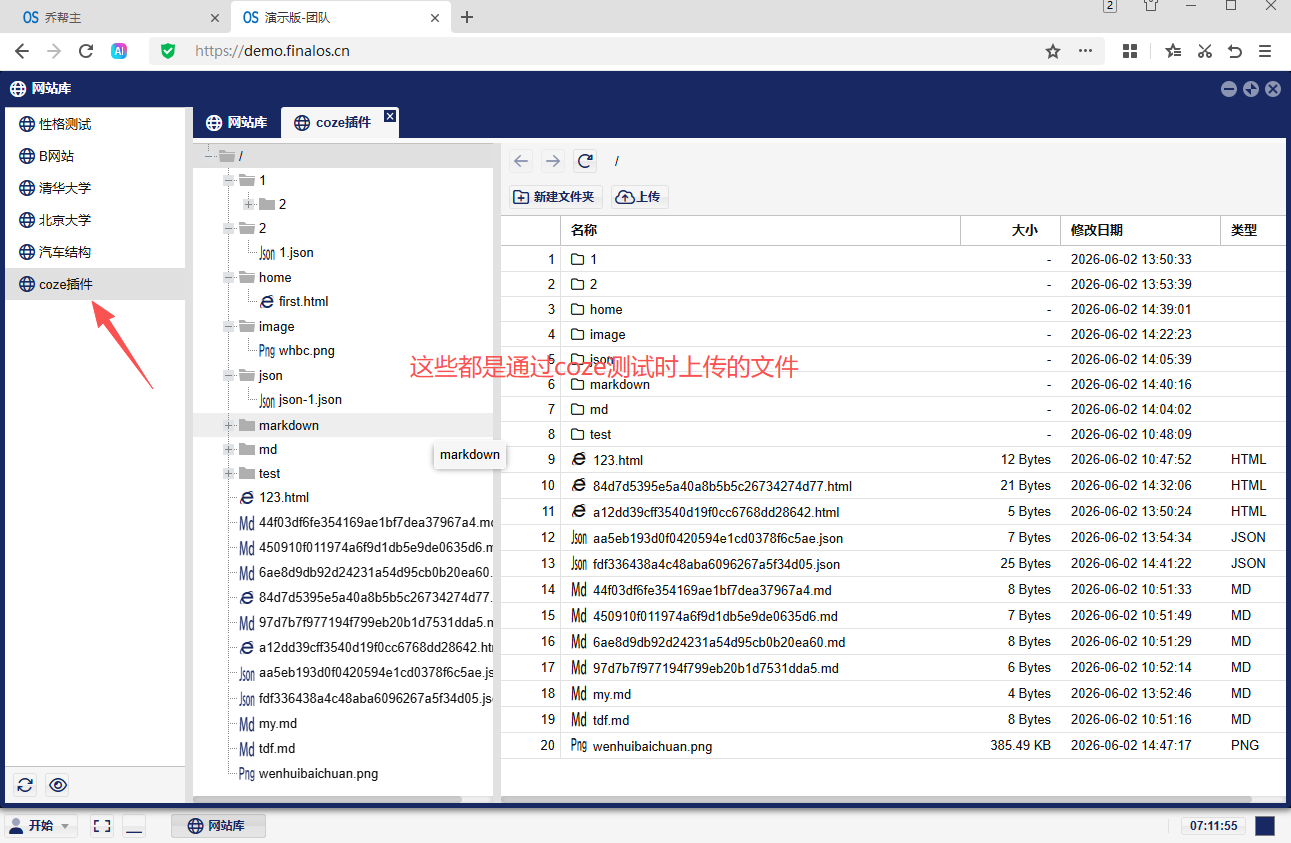Go back with the file browser left arrow
Image resolution: width=1291 pixels, height=843 pixels.
[x=521, y=161]
